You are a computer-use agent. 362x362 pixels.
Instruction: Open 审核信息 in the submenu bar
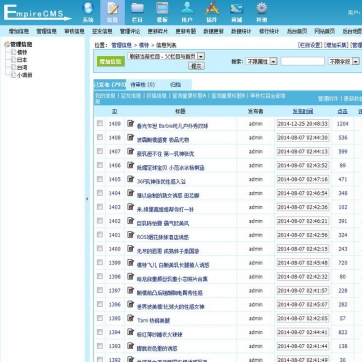(74, 31)
